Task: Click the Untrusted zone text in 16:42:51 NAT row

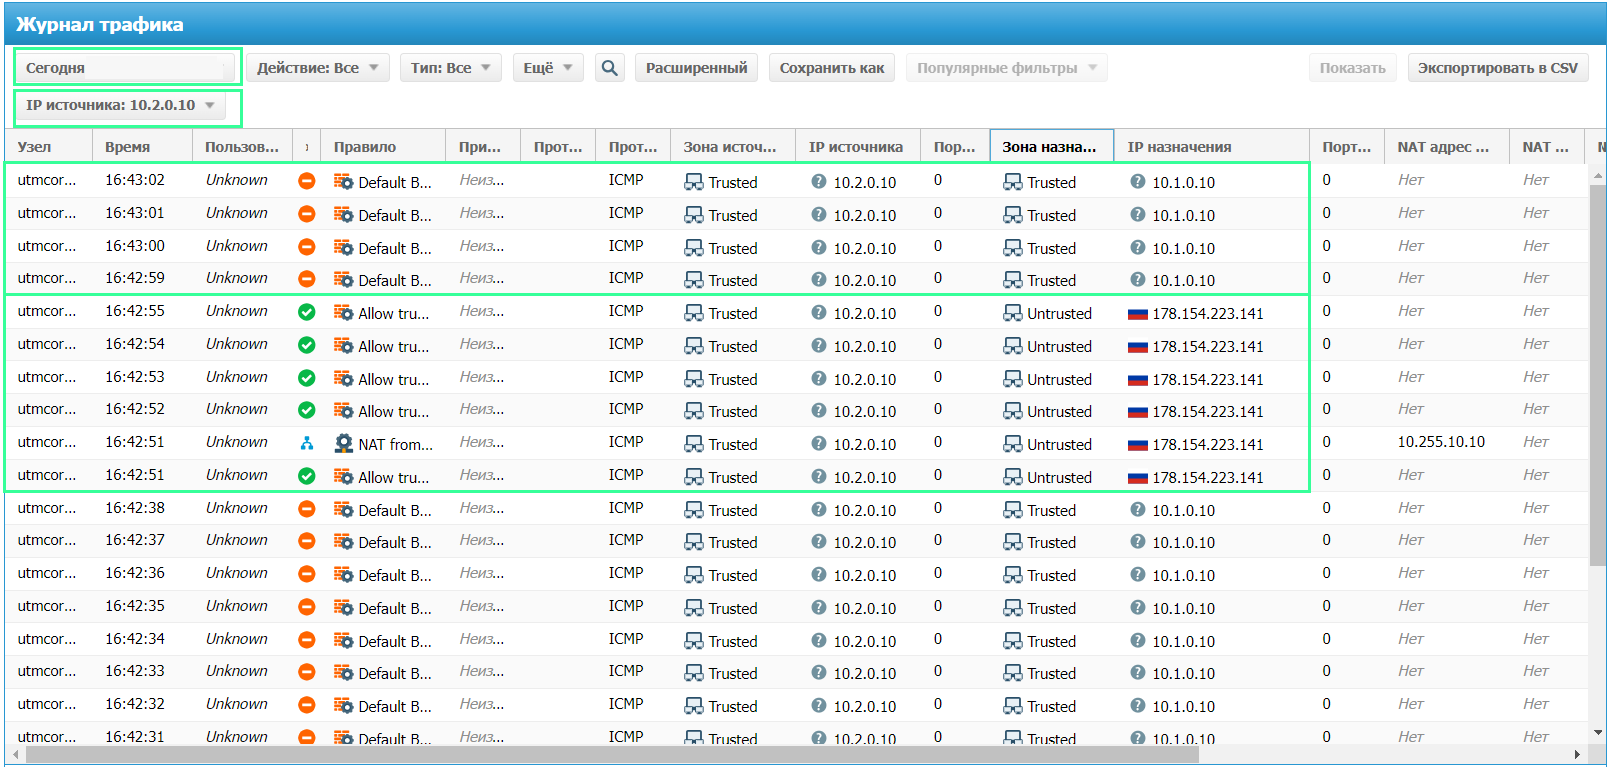Action: click(1059, 444)
